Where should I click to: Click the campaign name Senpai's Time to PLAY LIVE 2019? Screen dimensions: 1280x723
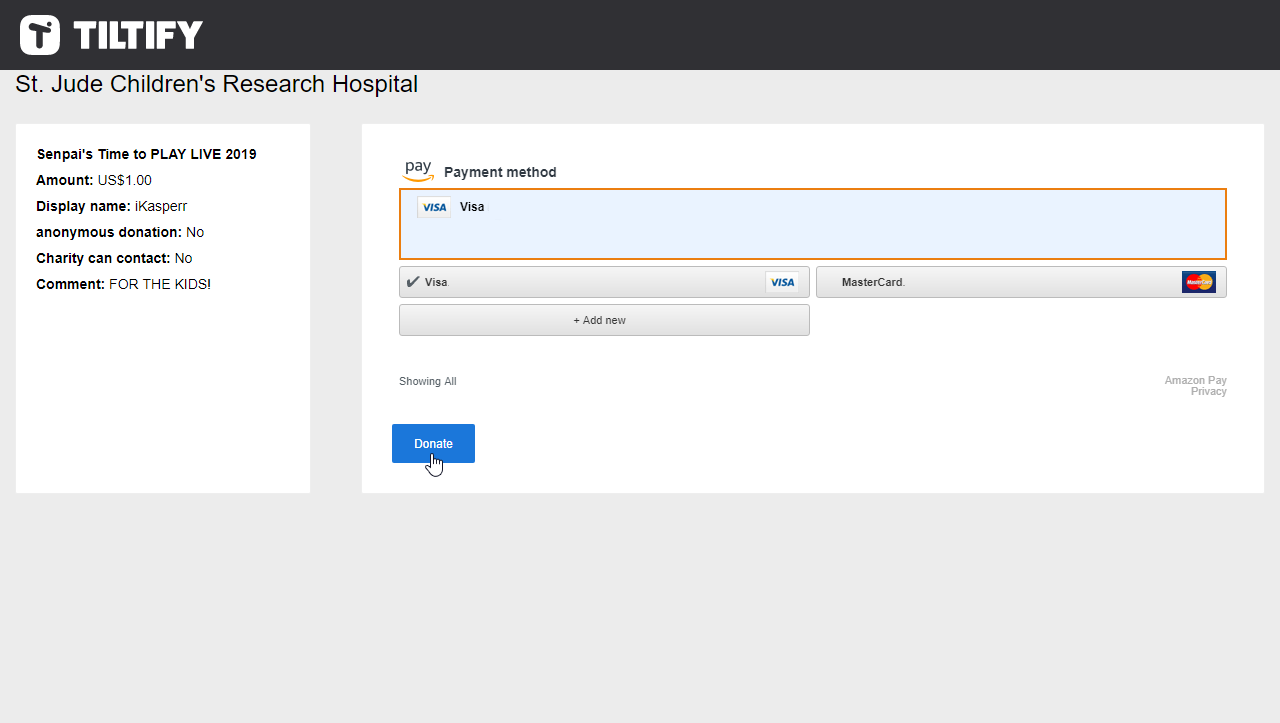coord(147,154)
